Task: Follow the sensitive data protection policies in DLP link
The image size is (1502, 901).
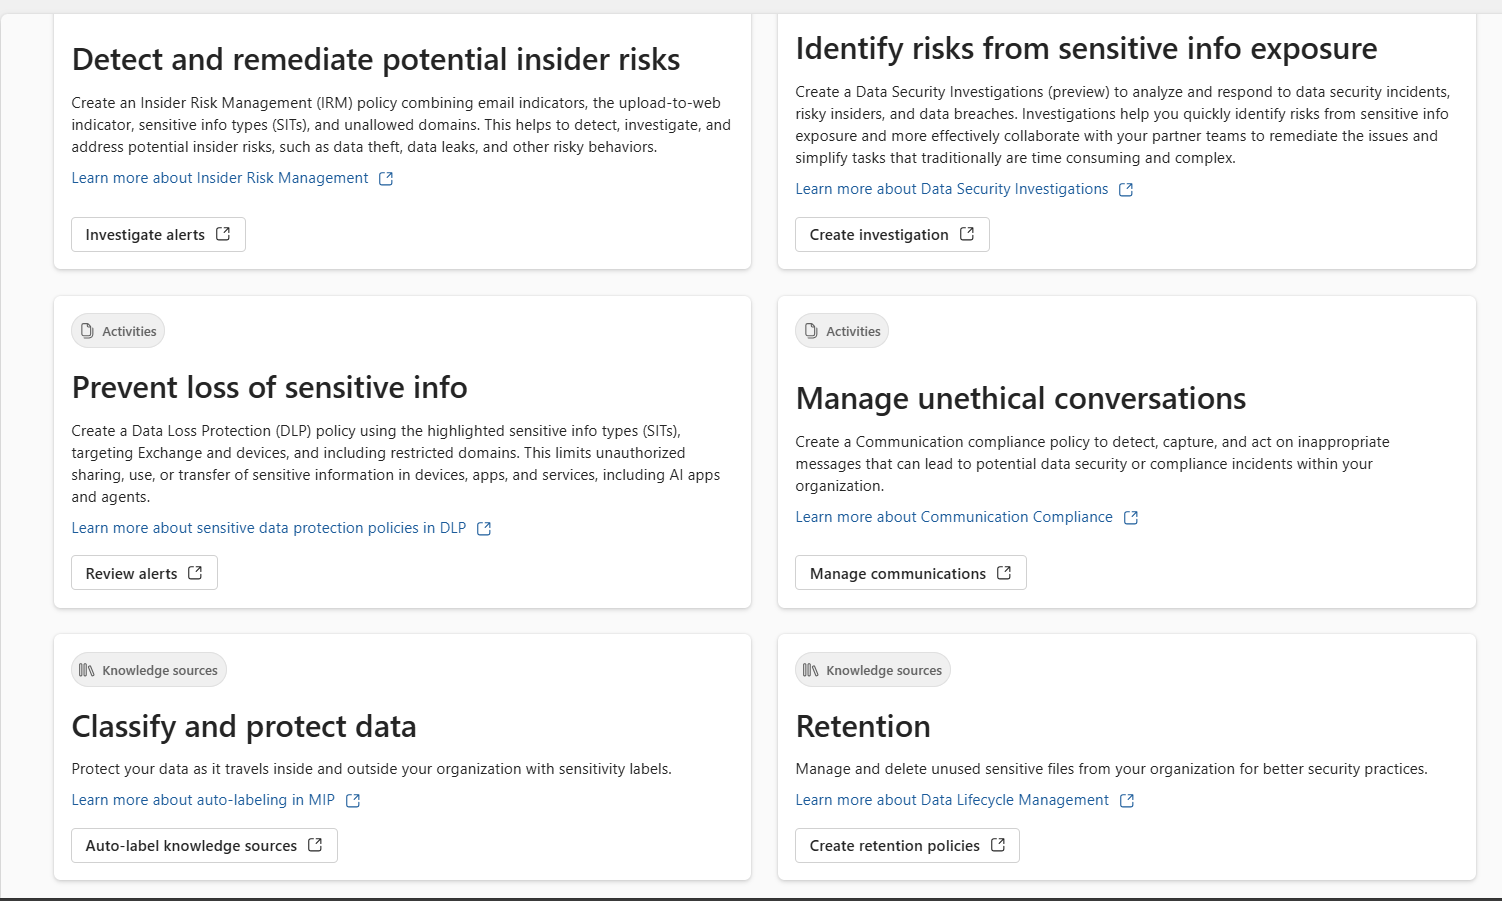Action: click(x=269, y=528)
